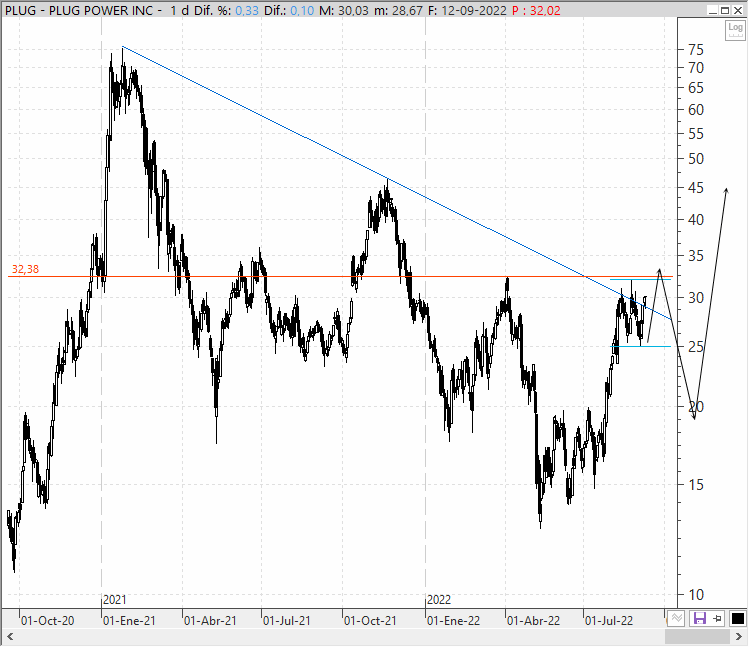Click the double-chevron collapse icon
This screenshot has width=749, height=647.
point(676,618)
